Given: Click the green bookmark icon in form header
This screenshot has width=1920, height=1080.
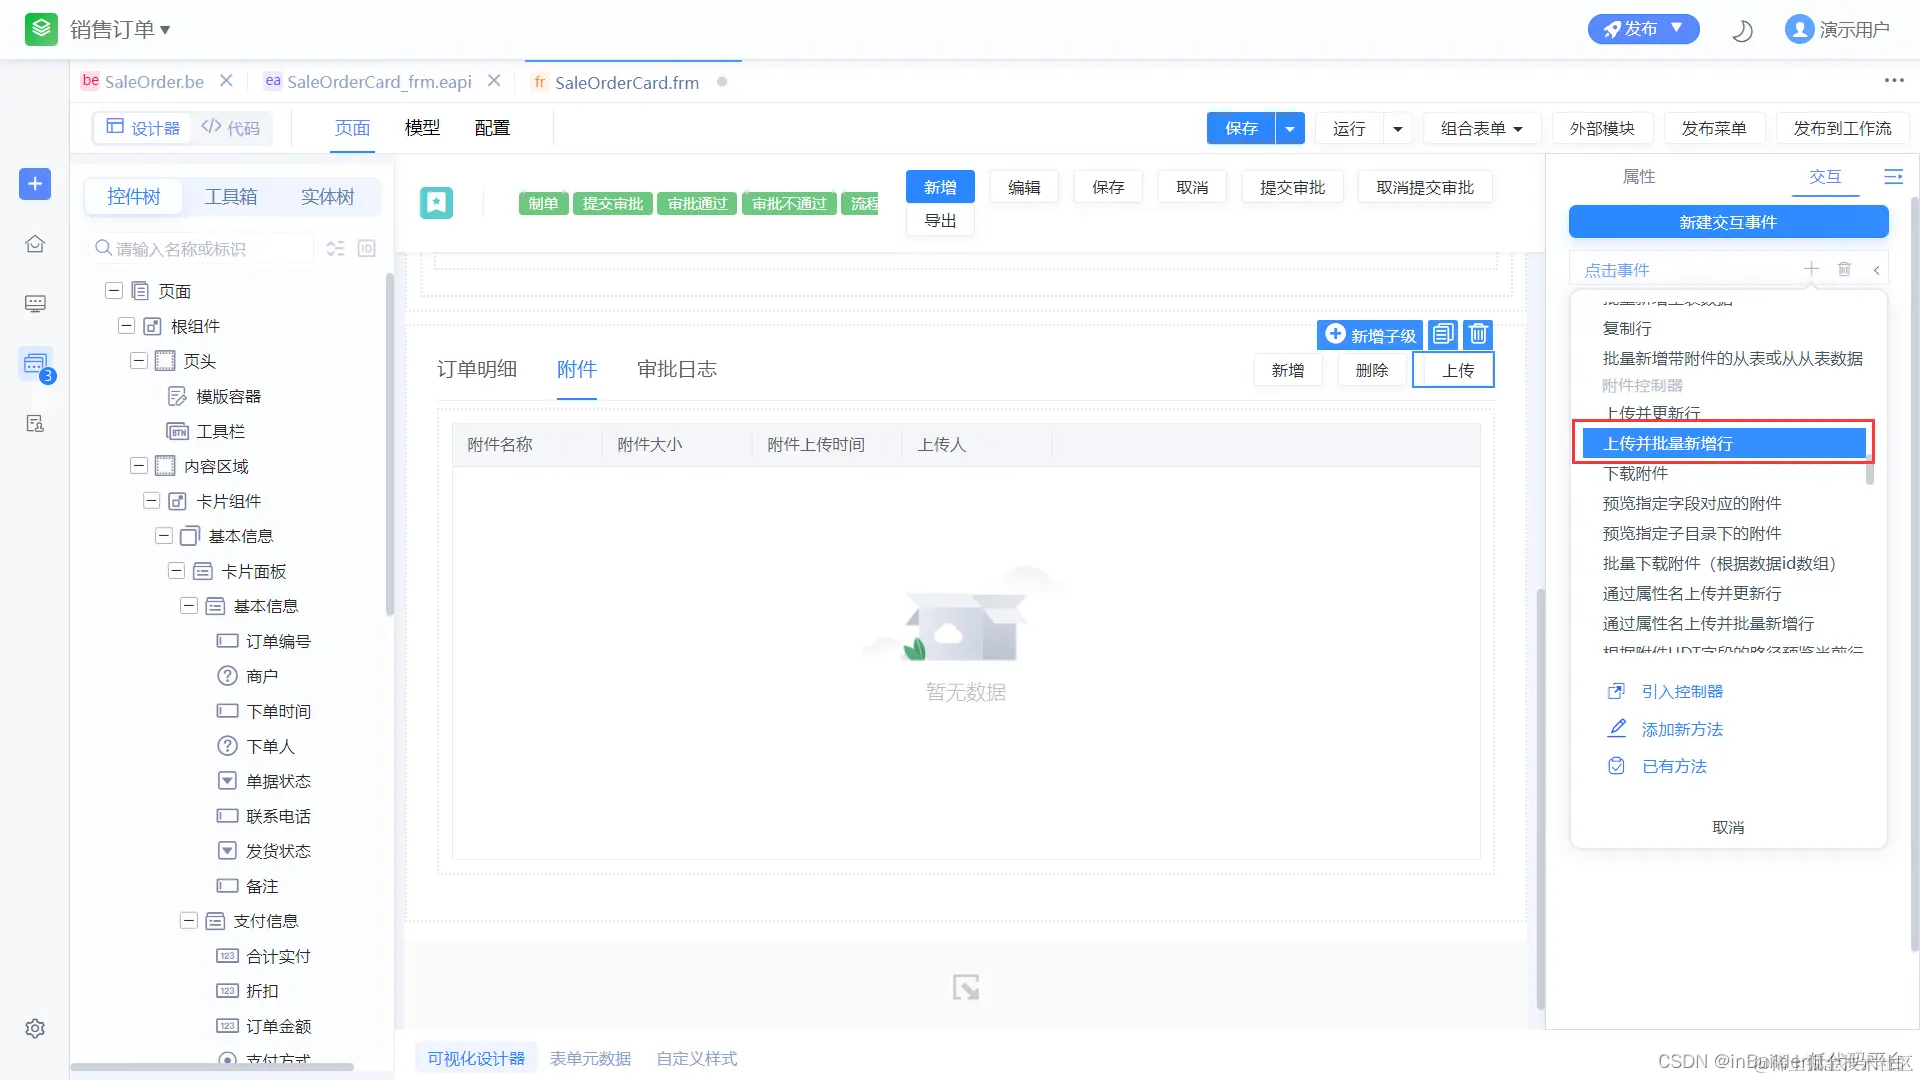Looking at the screenshot, I should 436,203.
